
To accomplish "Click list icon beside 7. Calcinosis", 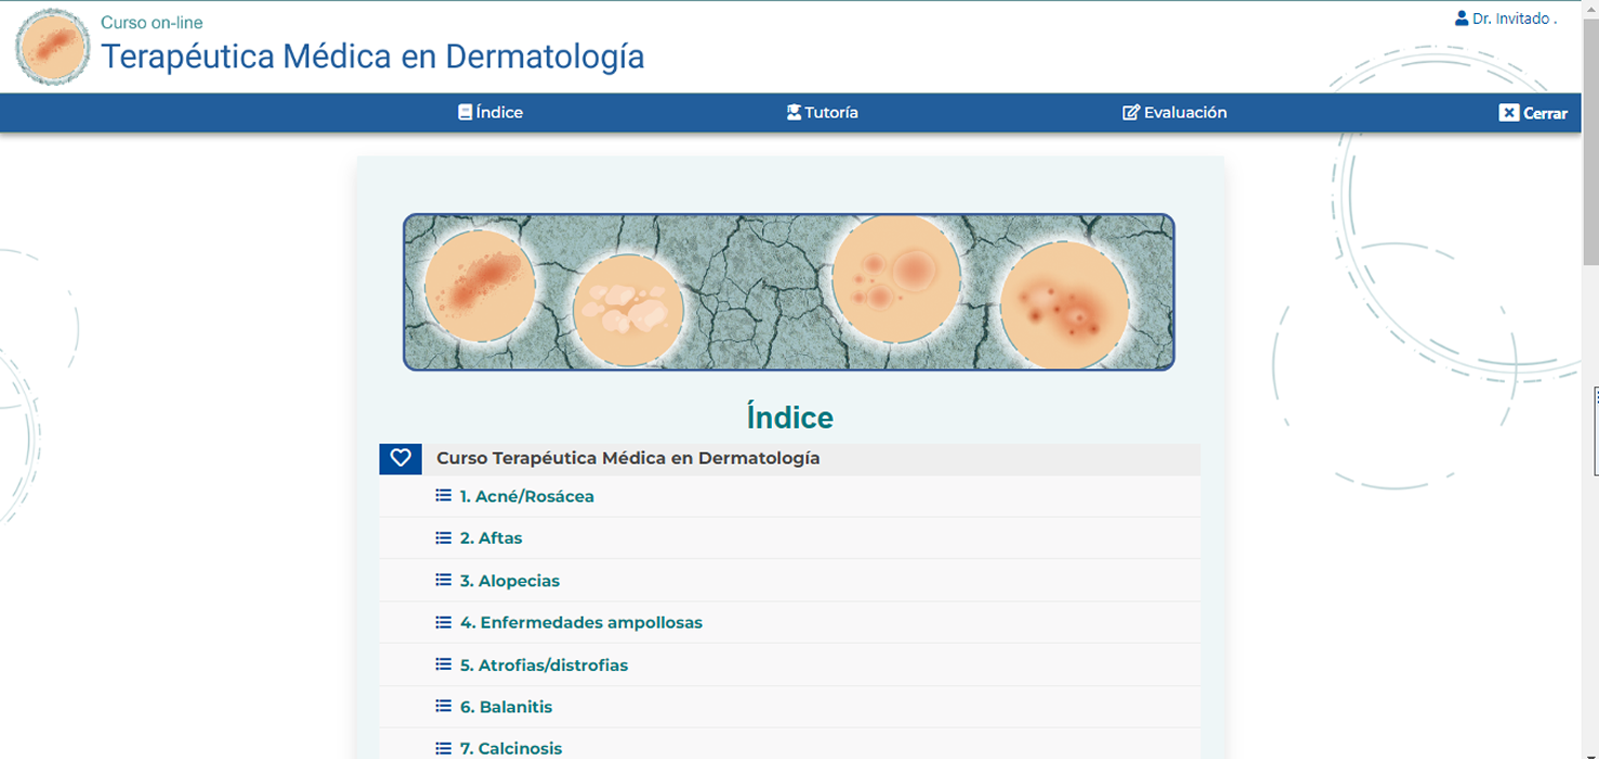I will click(x=443, y=748).
